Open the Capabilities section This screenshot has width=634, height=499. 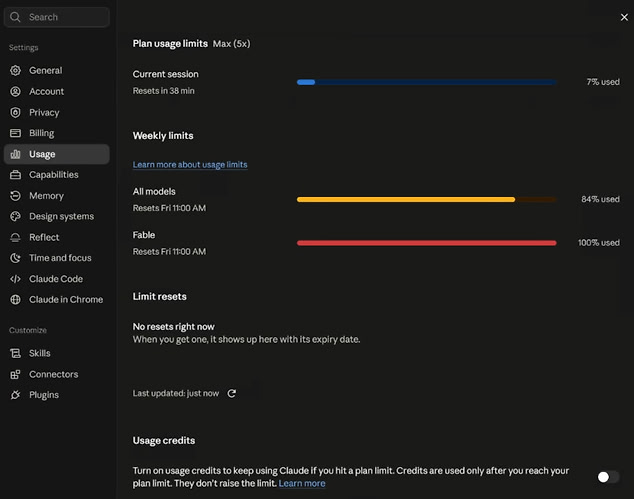pyautogui.click(x=57, y=175)
